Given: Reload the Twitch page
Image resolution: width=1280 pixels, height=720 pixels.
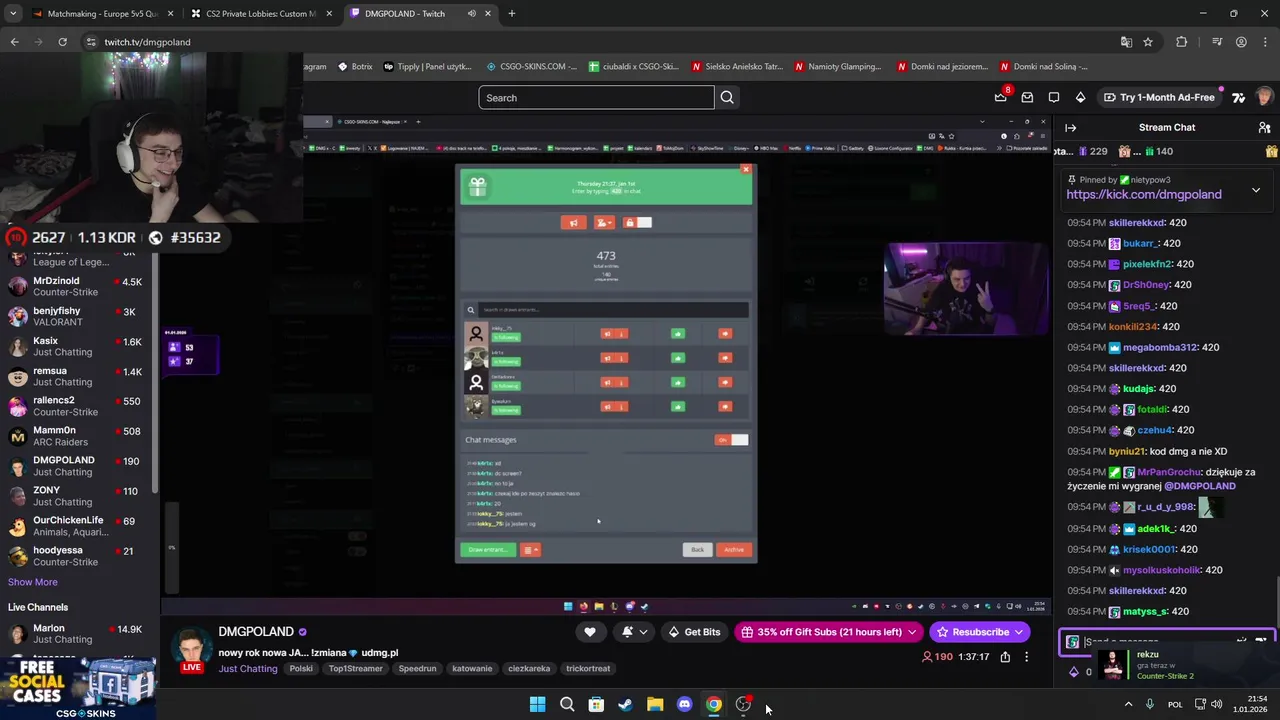Looking at the screenshot, I should [62, 42].
